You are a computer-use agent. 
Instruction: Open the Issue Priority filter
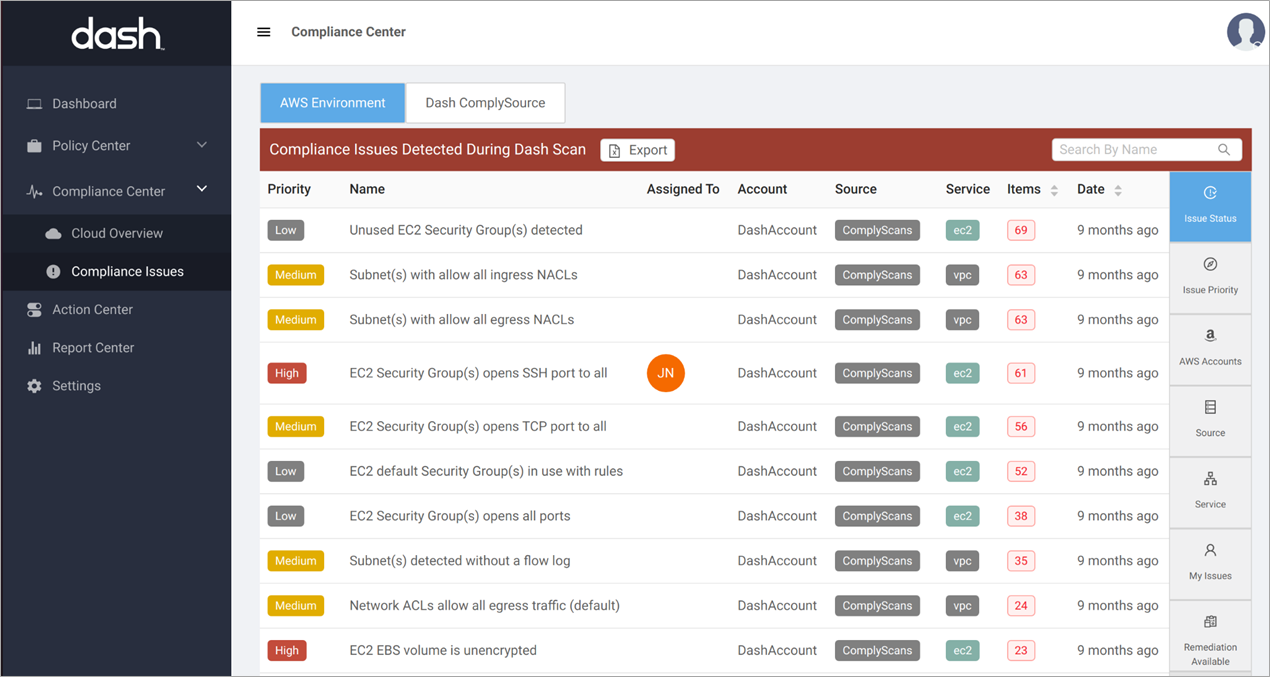pos(1210,278)
